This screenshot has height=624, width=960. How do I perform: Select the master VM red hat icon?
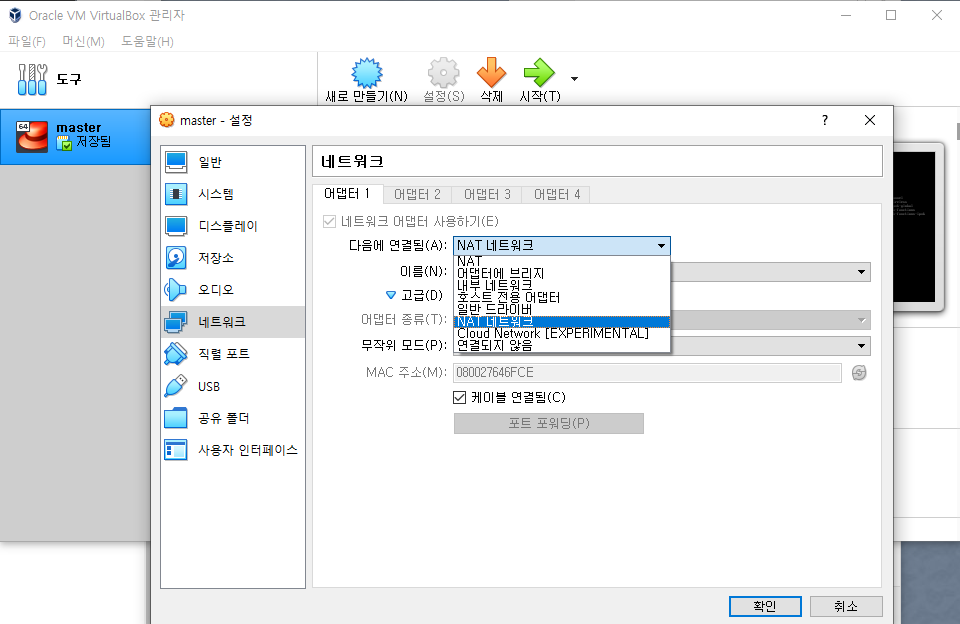coord(32,136)
